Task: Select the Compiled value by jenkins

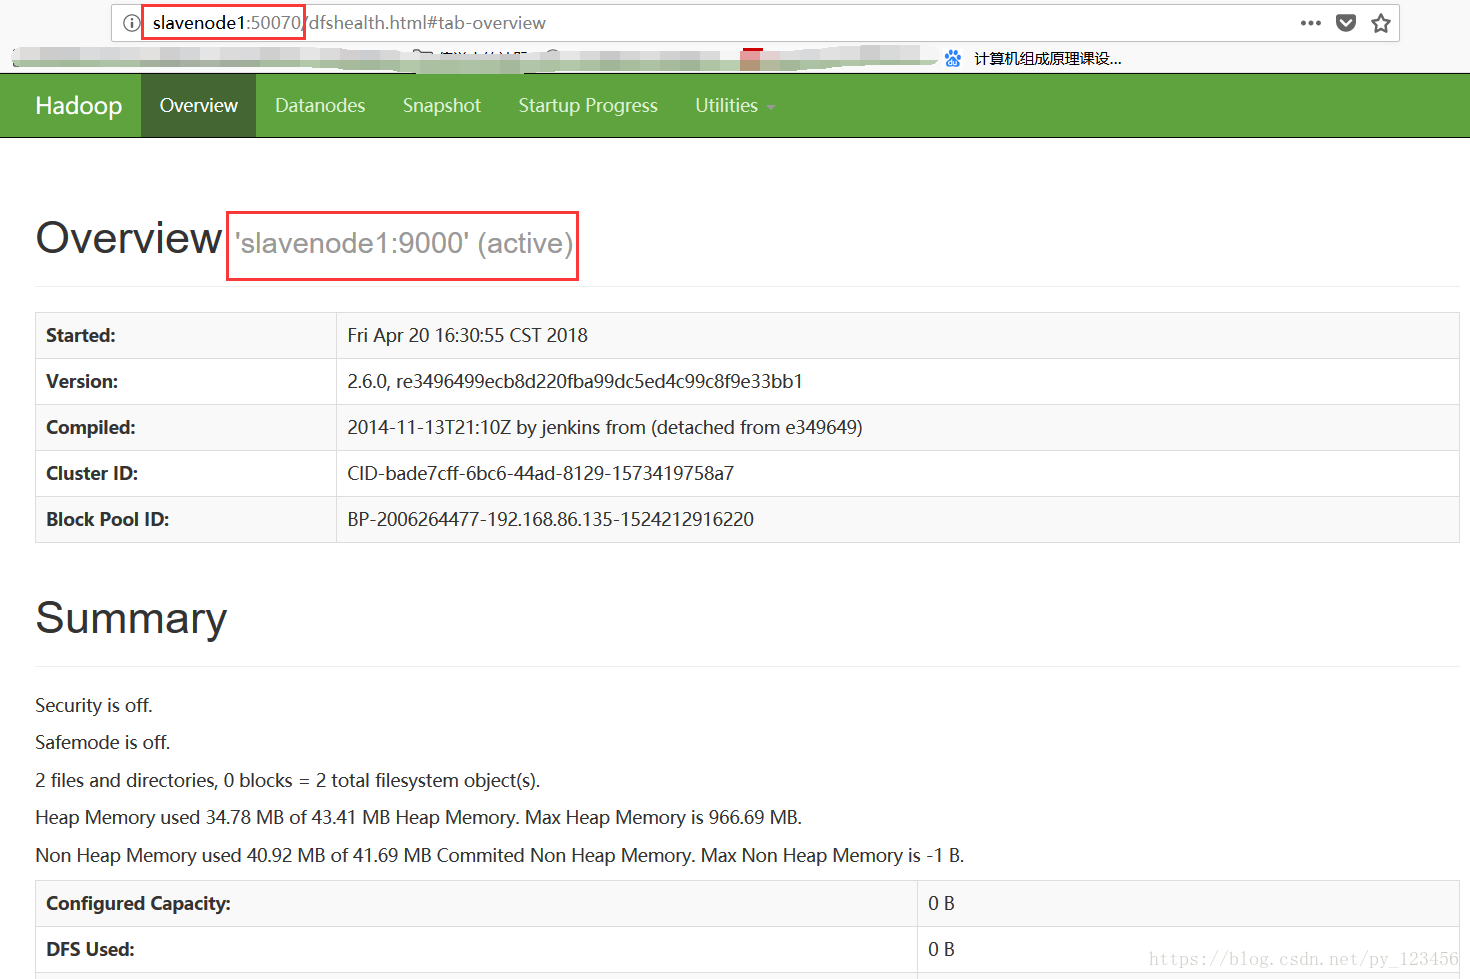Action: pos(605,427)
